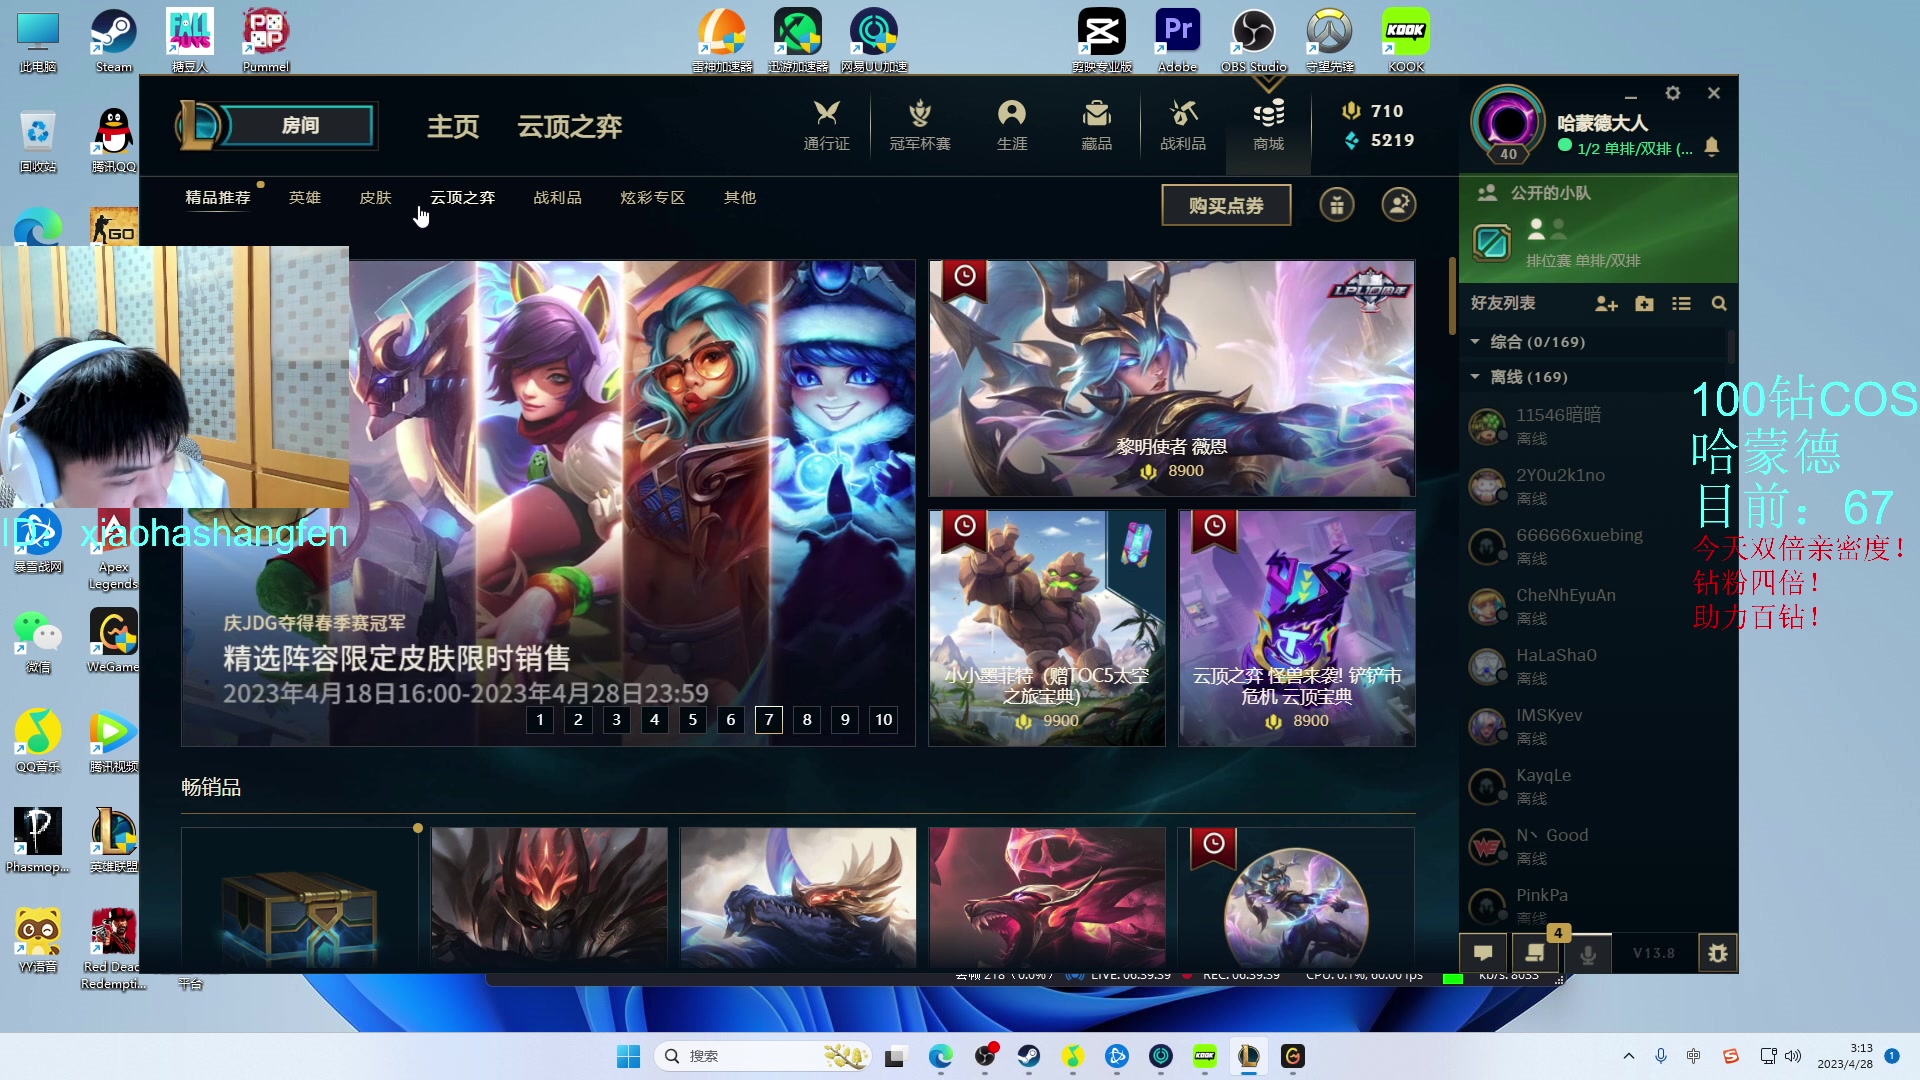Go to banner slide 8

807,720
